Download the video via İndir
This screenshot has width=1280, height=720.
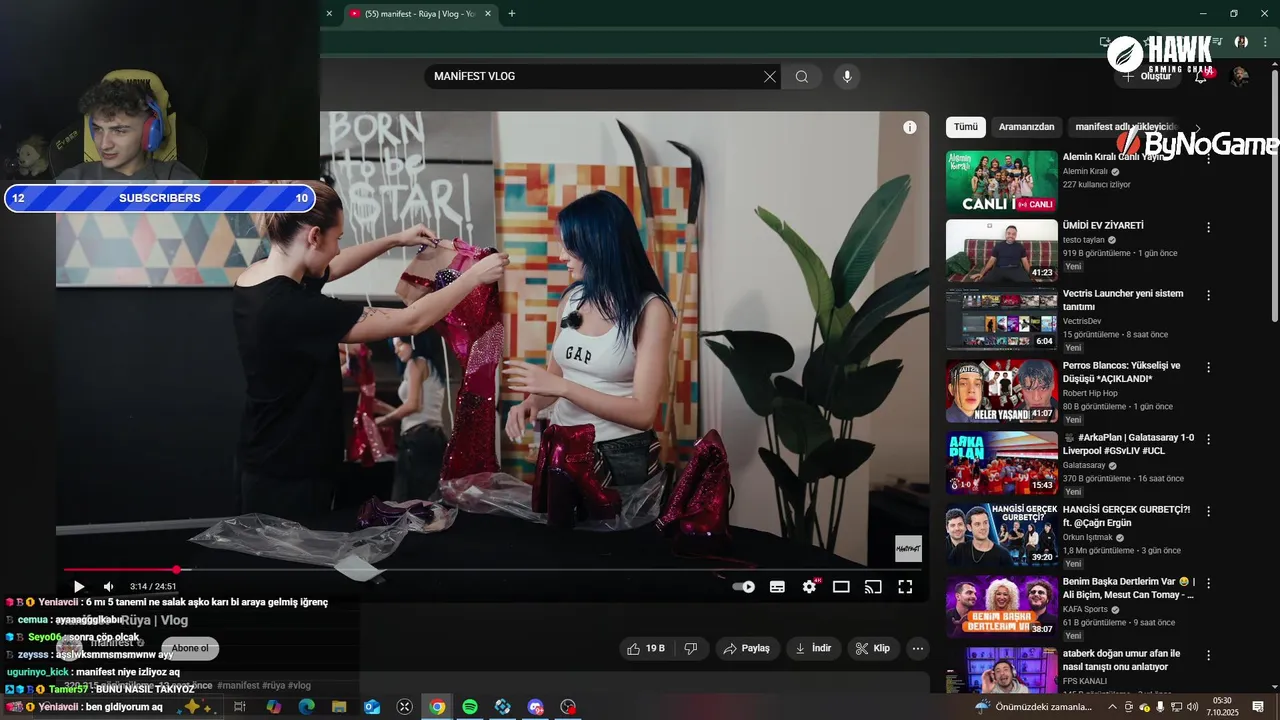(813, 648)
